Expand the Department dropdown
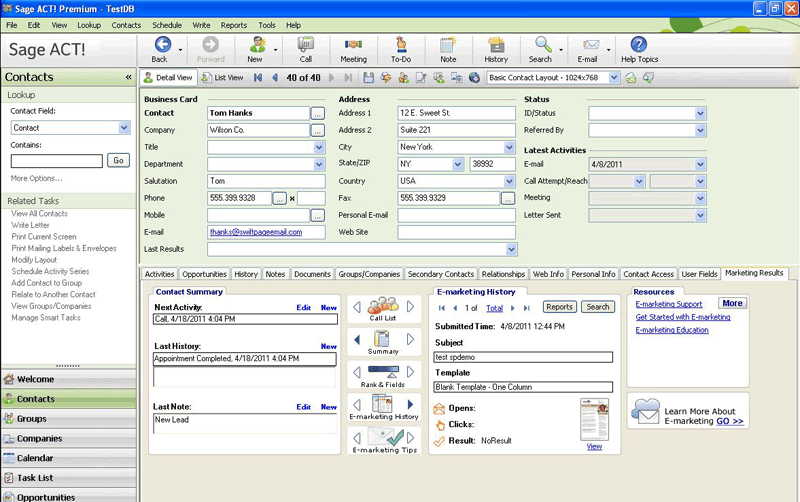Image resolution: width=800 pixels, height=502 pixels. point(319,164)
